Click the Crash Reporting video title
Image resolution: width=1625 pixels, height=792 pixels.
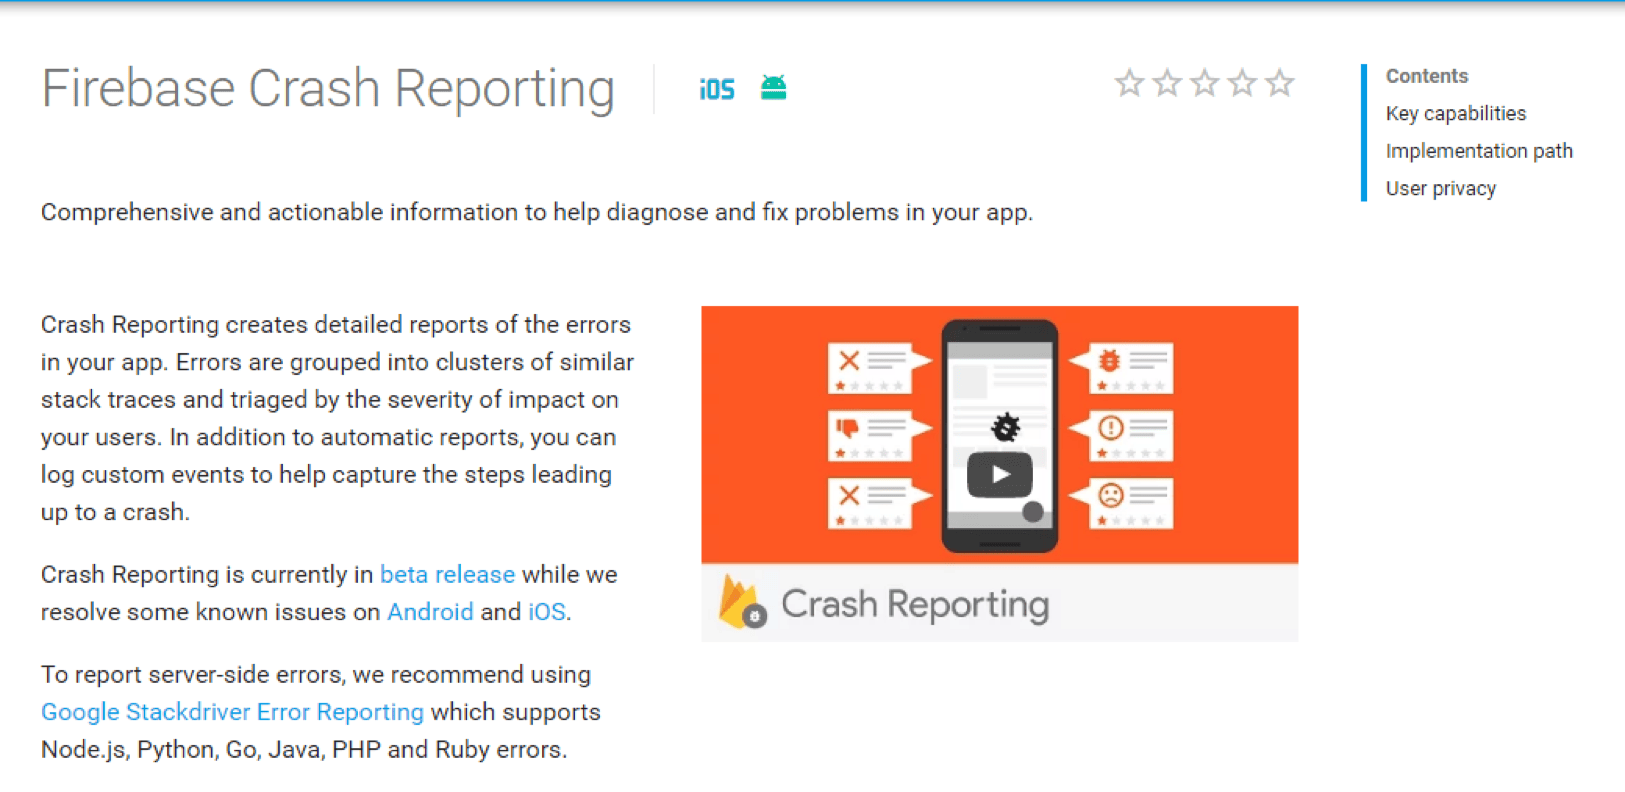[x=915, y=604]
